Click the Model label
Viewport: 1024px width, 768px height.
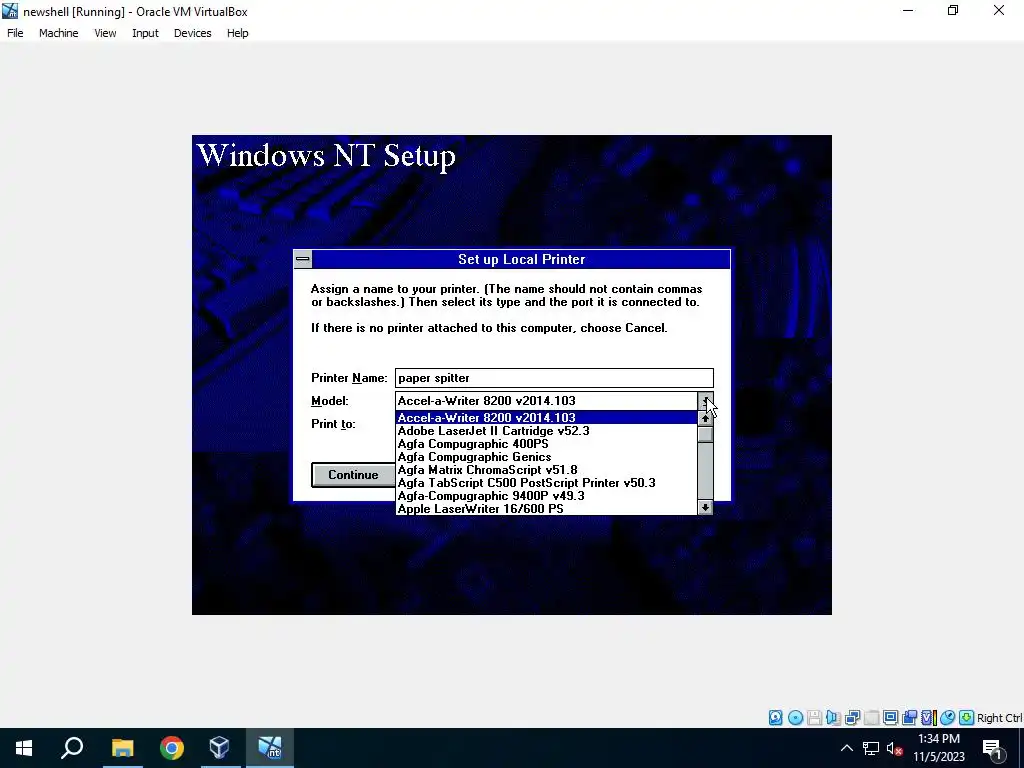click(330, 400)
